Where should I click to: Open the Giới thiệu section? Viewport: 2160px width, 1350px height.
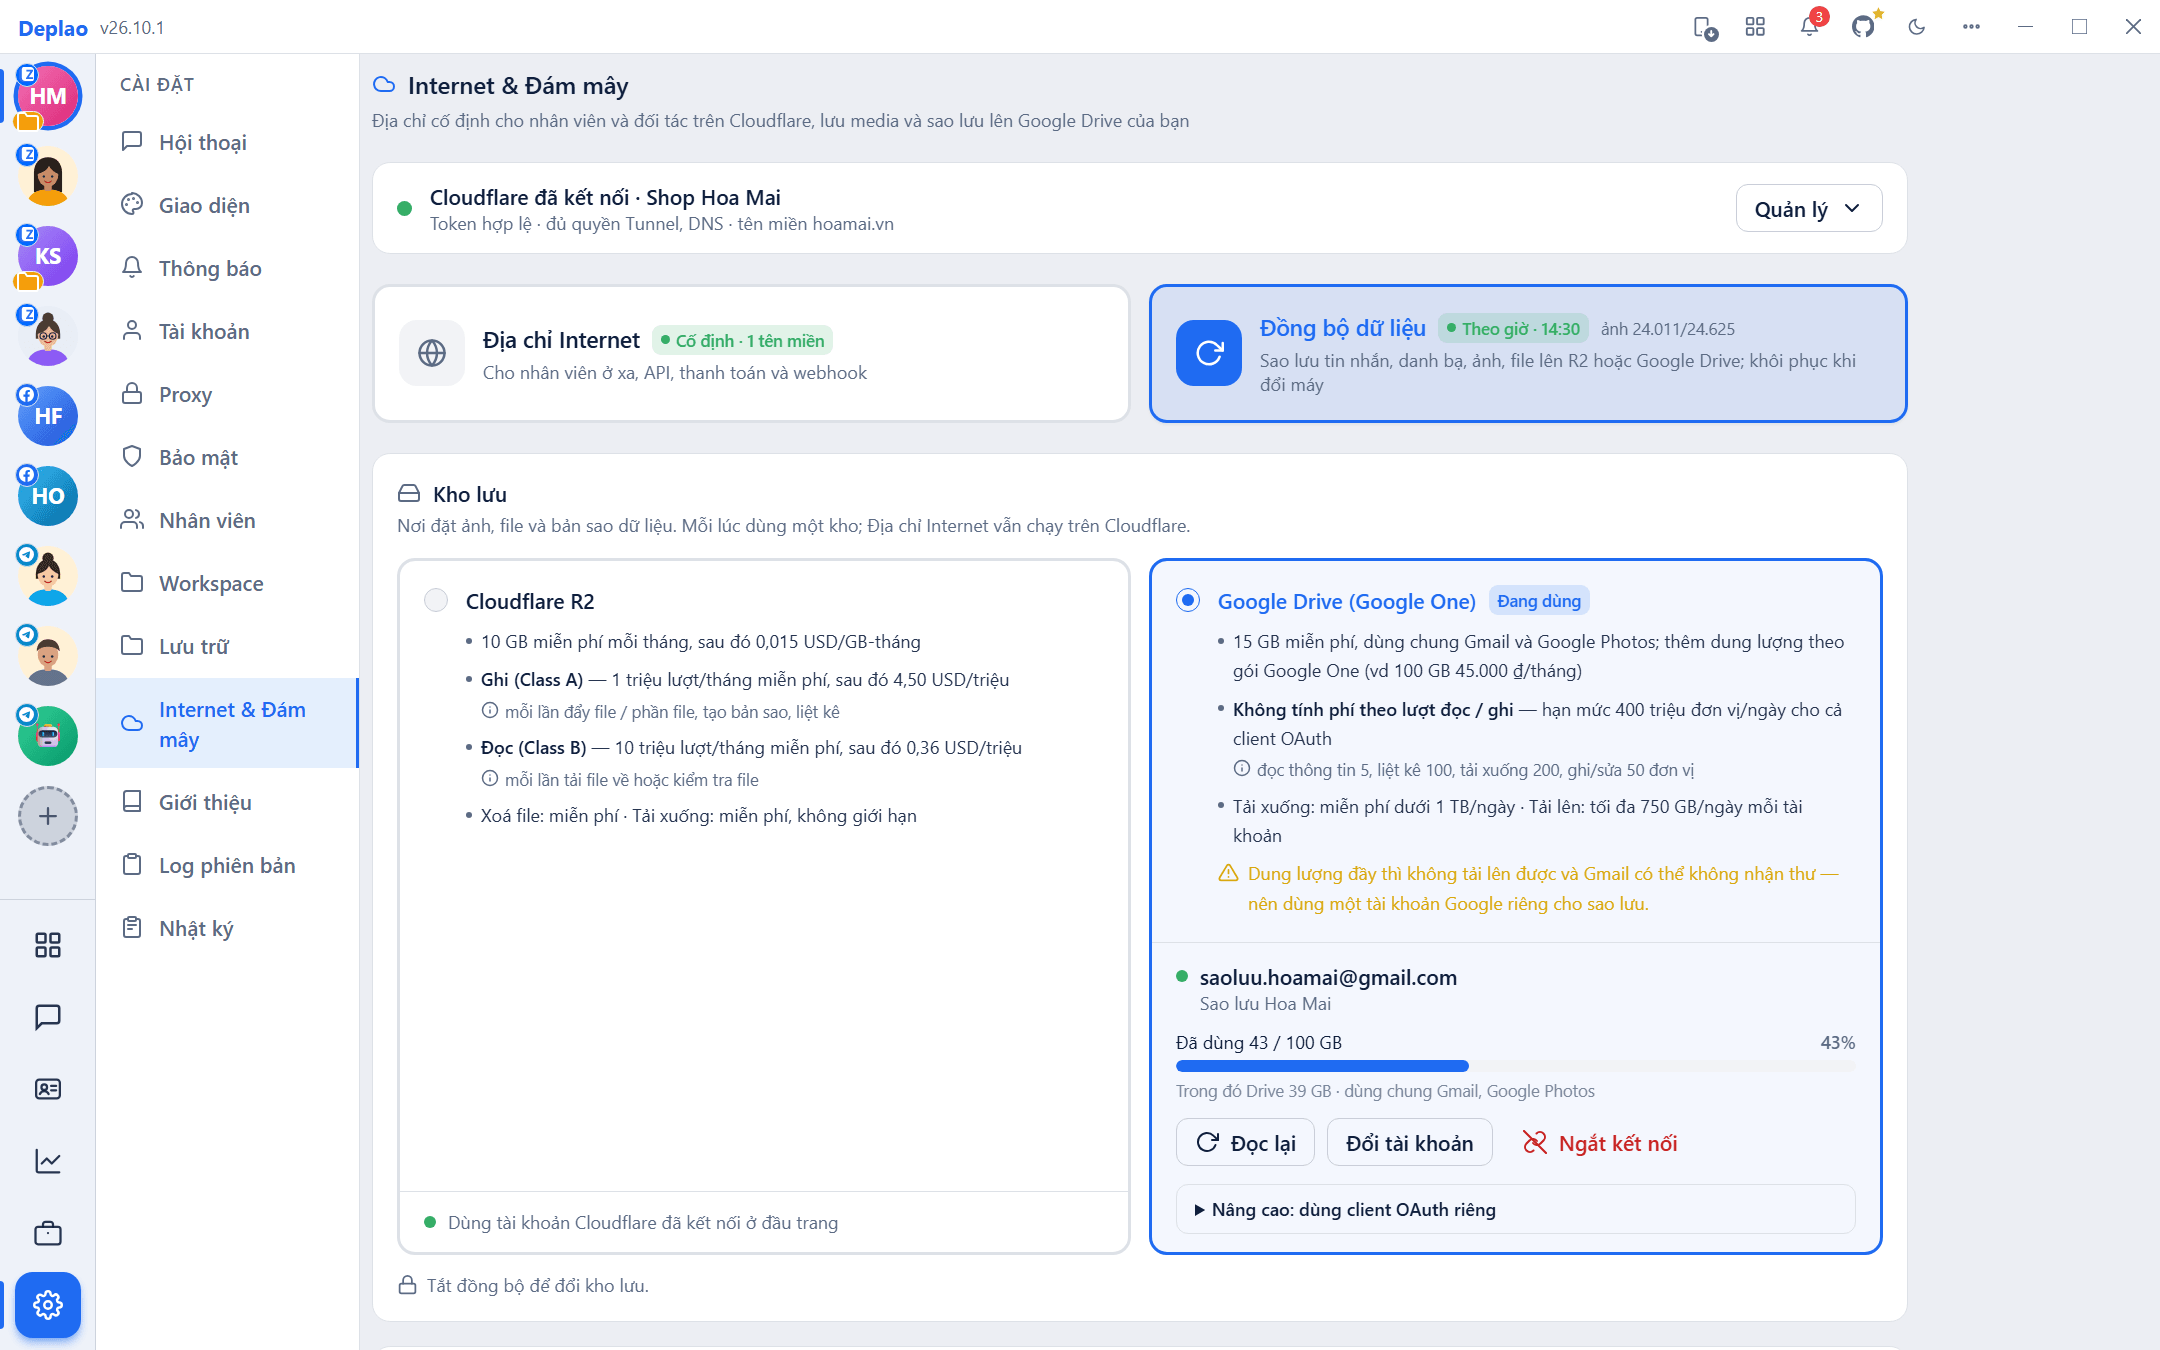(227, 802)
